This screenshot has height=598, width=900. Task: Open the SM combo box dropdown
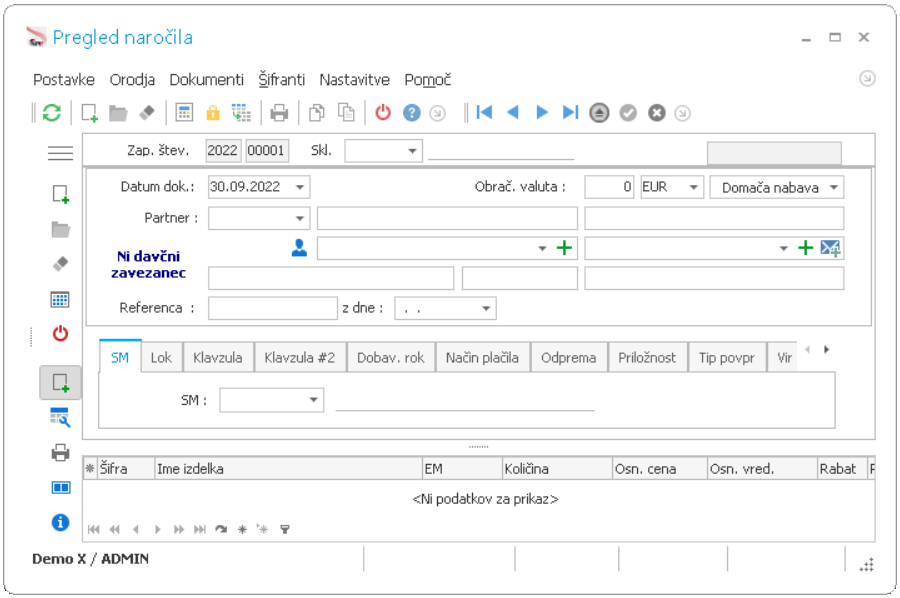tap(313, 400)
